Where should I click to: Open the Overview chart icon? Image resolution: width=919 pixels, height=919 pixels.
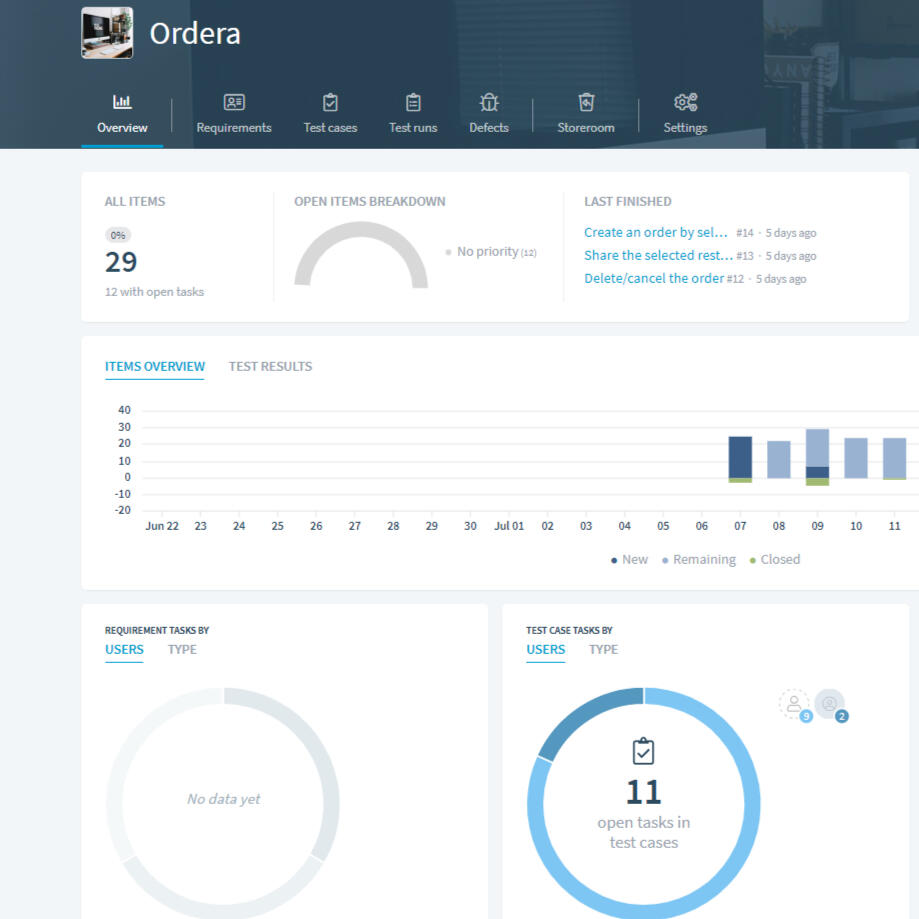[122, 102]
